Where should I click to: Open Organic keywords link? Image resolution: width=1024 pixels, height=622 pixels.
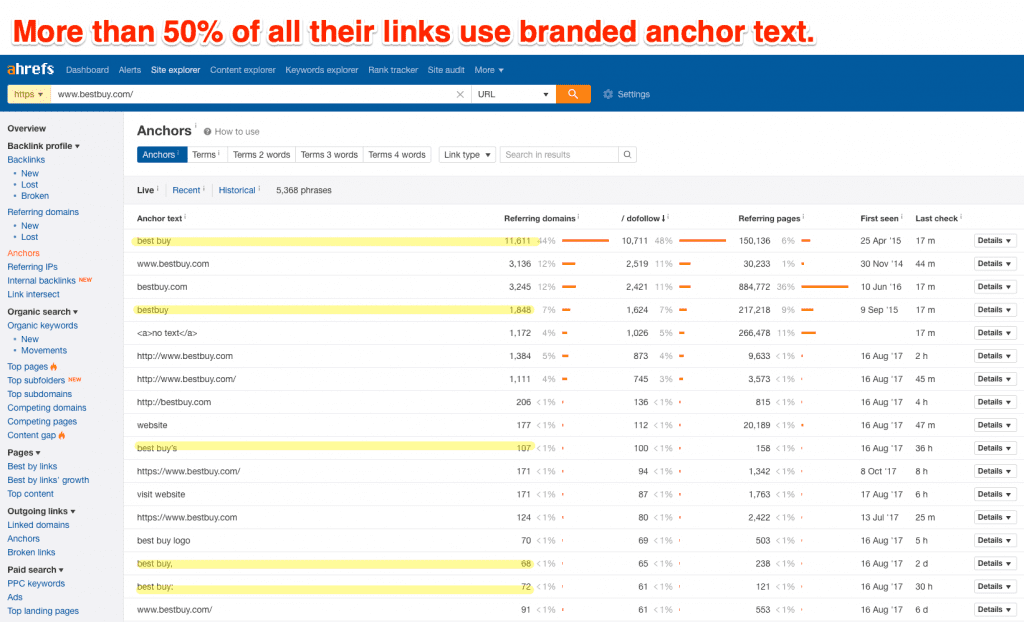(42, 325)
